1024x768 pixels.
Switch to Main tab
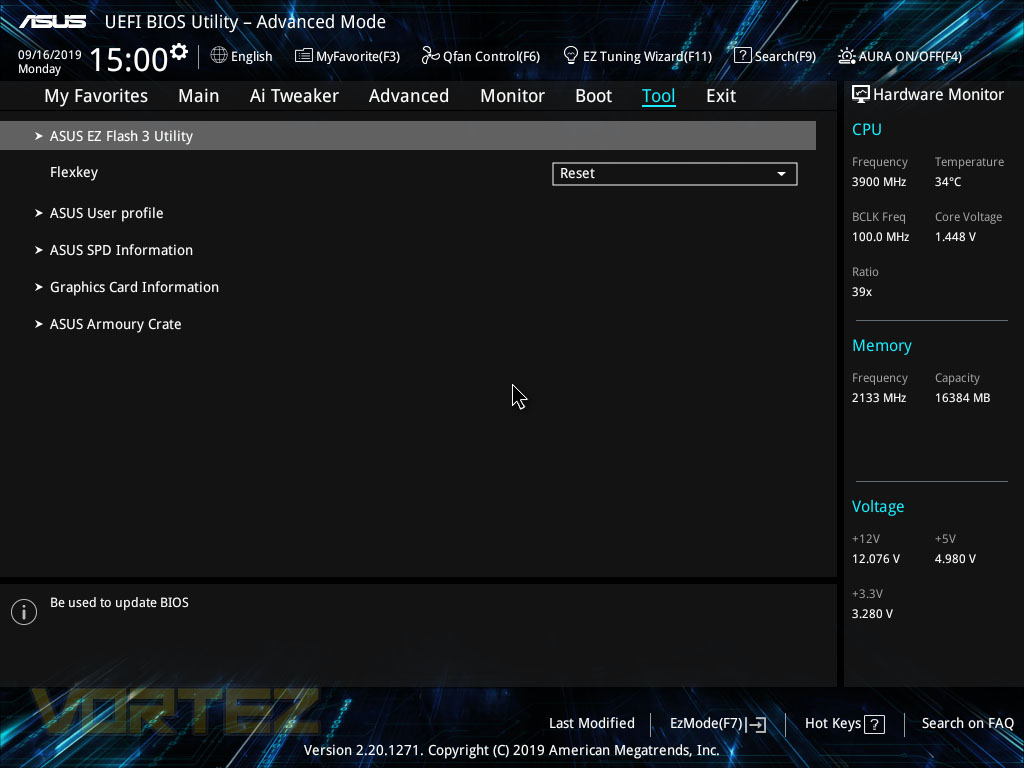coord(199,96)
